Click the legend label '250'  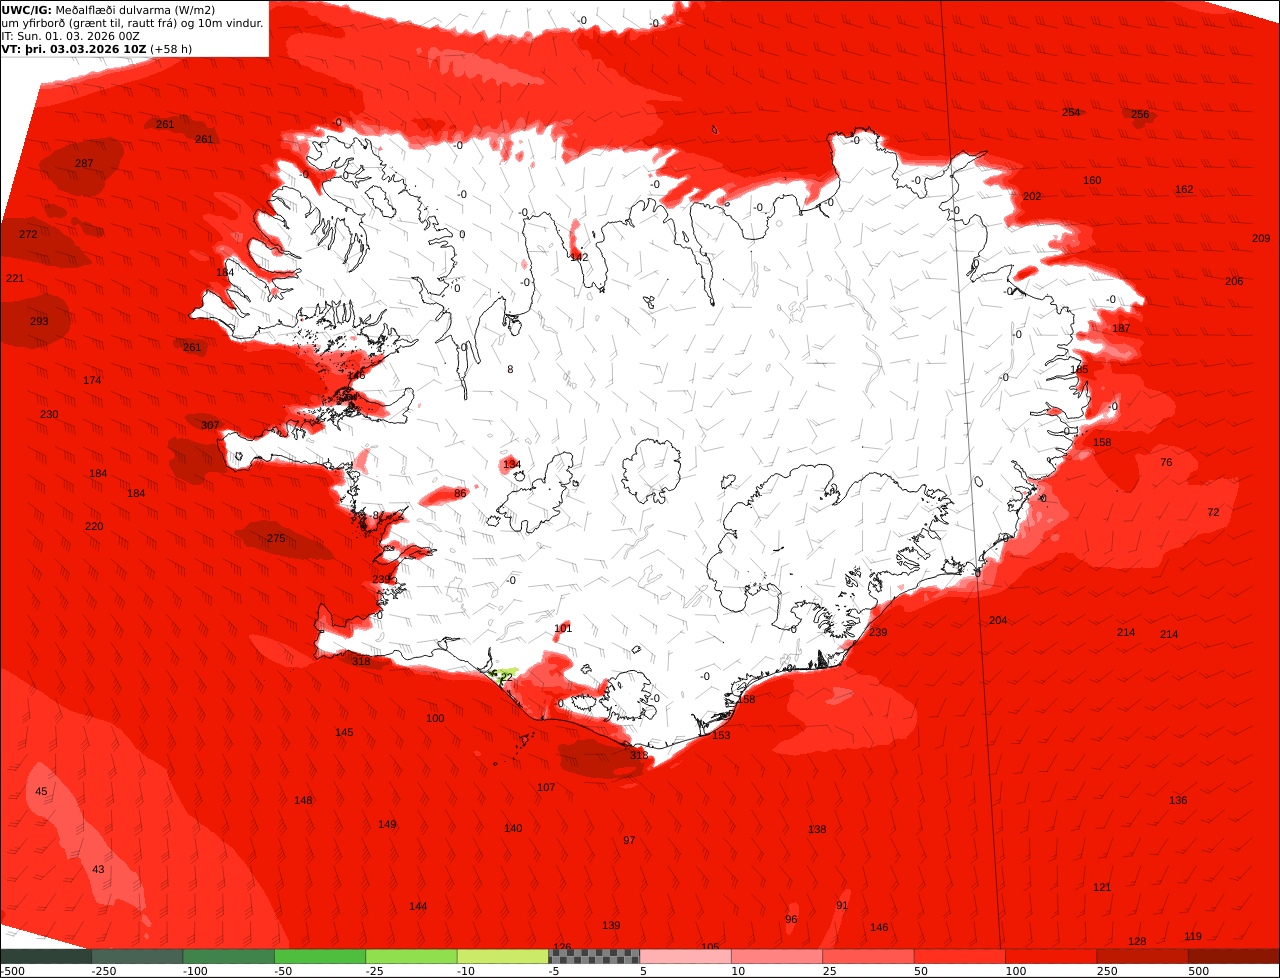[x=1107, y=971]
